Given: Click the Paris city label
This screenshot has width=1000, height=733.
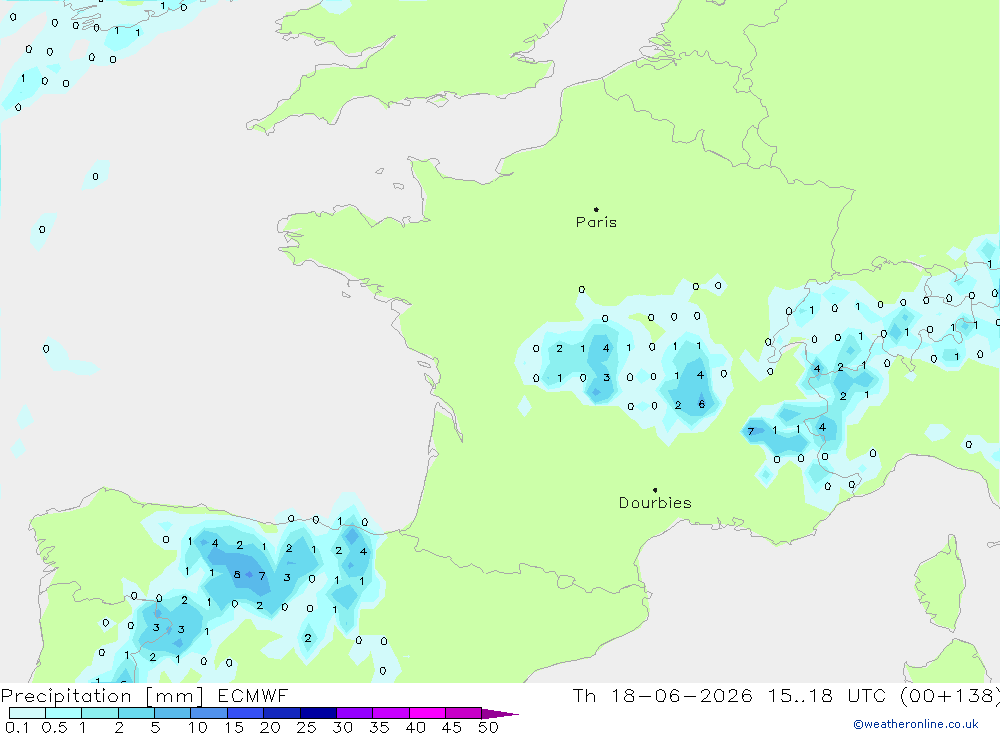Looking at the screenshot, I should pyautogui.click(x=596, y=222).
